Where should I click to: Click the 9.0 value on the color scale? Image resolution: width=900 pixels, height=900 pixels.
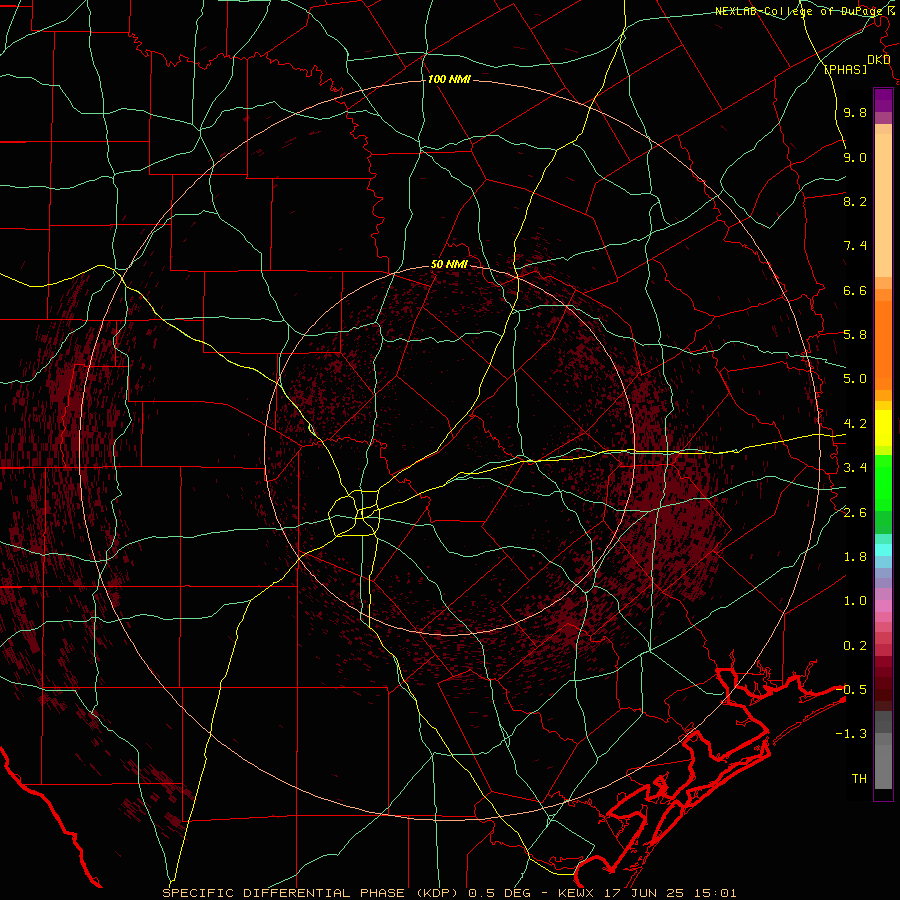(855, 157)
